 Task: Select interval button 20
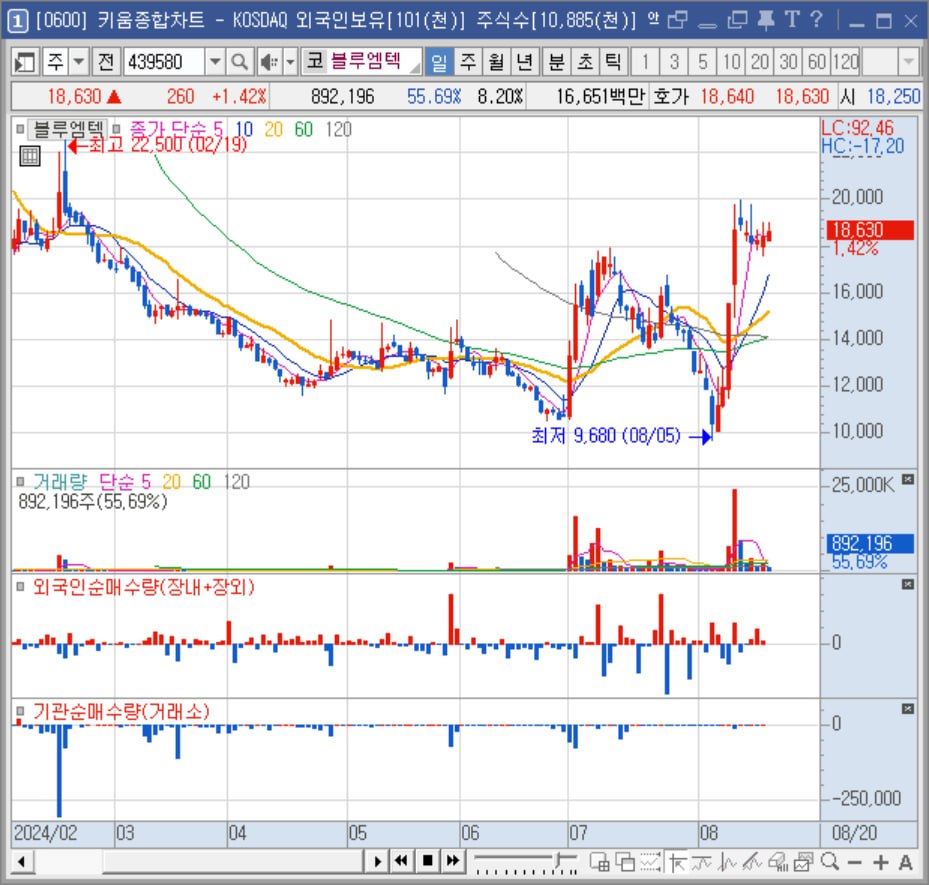[x=760, y=62]
